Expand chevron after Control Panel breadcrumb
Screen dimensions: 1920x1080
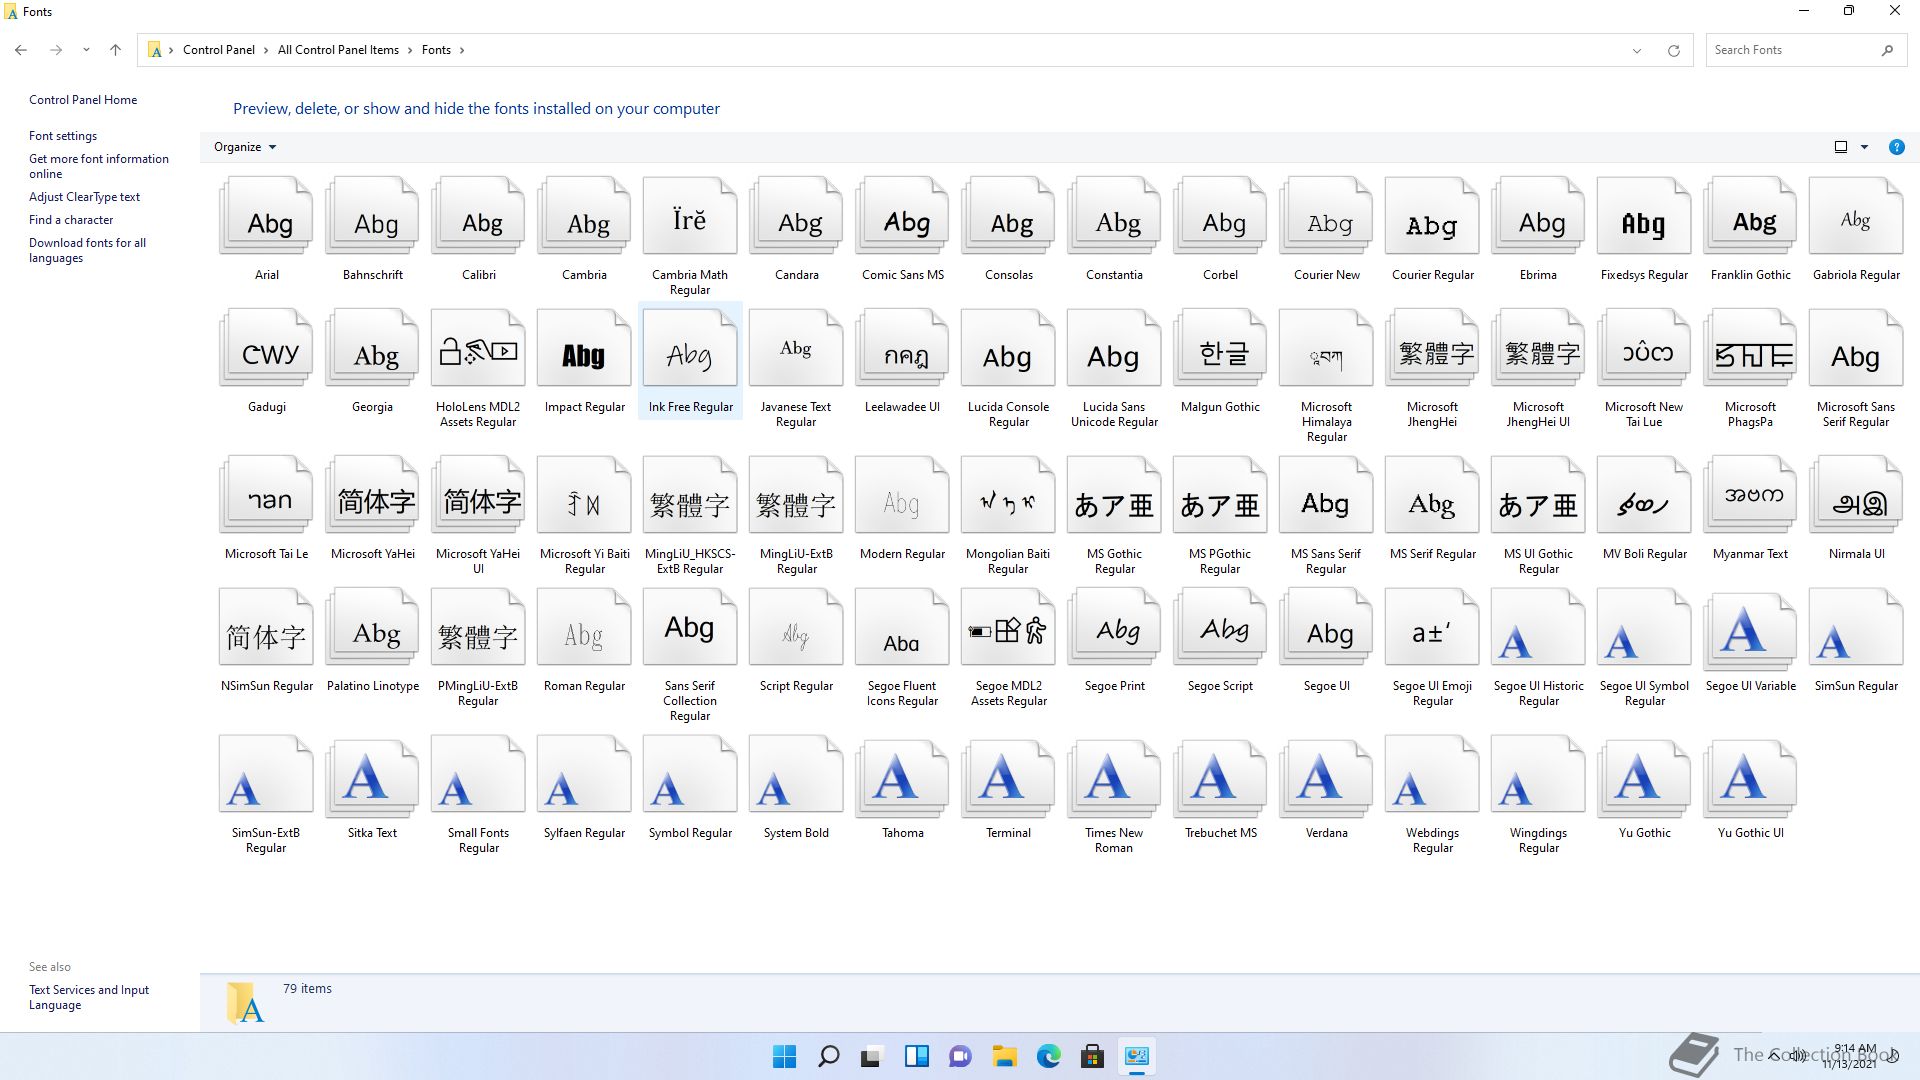(267, 50)
